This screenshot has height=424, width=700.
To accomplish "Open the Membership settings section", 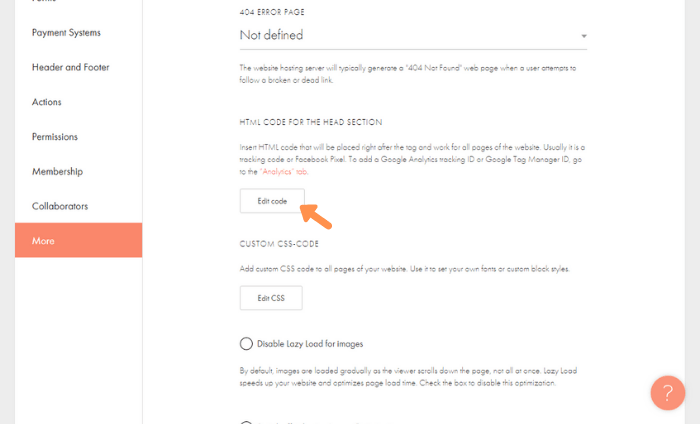I will pyautogui.click(x=57, y=171).
